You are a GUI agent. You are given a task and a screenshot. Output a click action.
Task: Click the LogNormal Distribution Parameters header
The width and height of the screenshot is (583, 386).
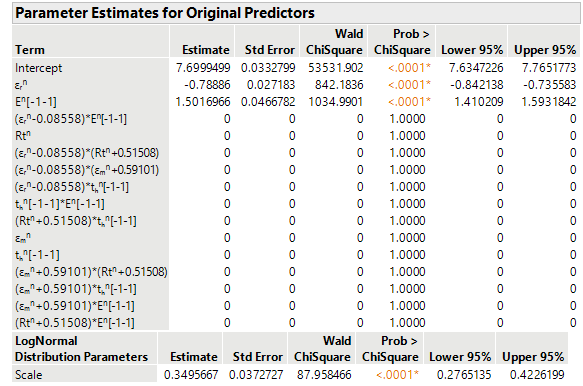point(81,349)
